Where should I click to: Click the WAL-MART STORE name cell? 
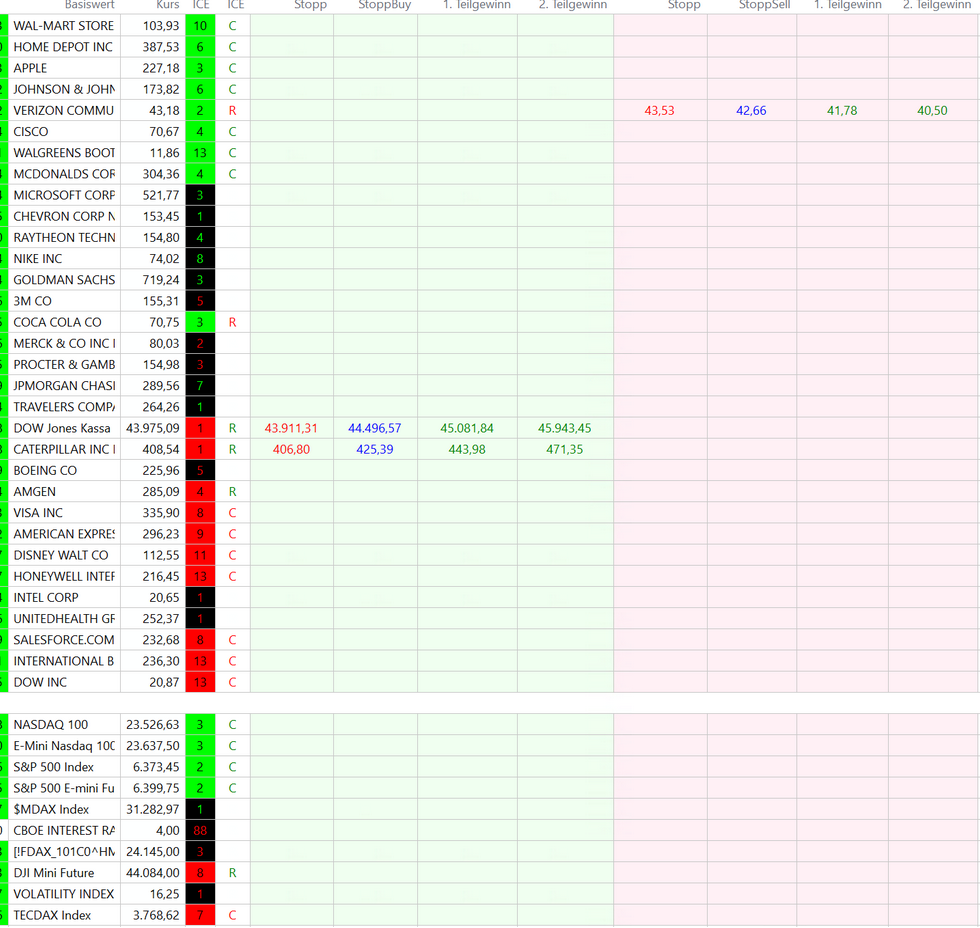pos(64,26)
